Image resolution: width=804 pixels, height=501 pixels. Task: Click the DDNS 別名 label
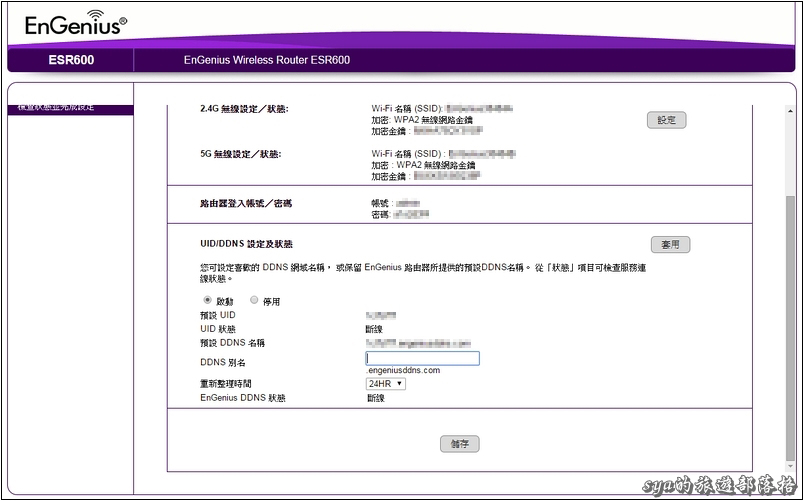click(x=223, y=363)
